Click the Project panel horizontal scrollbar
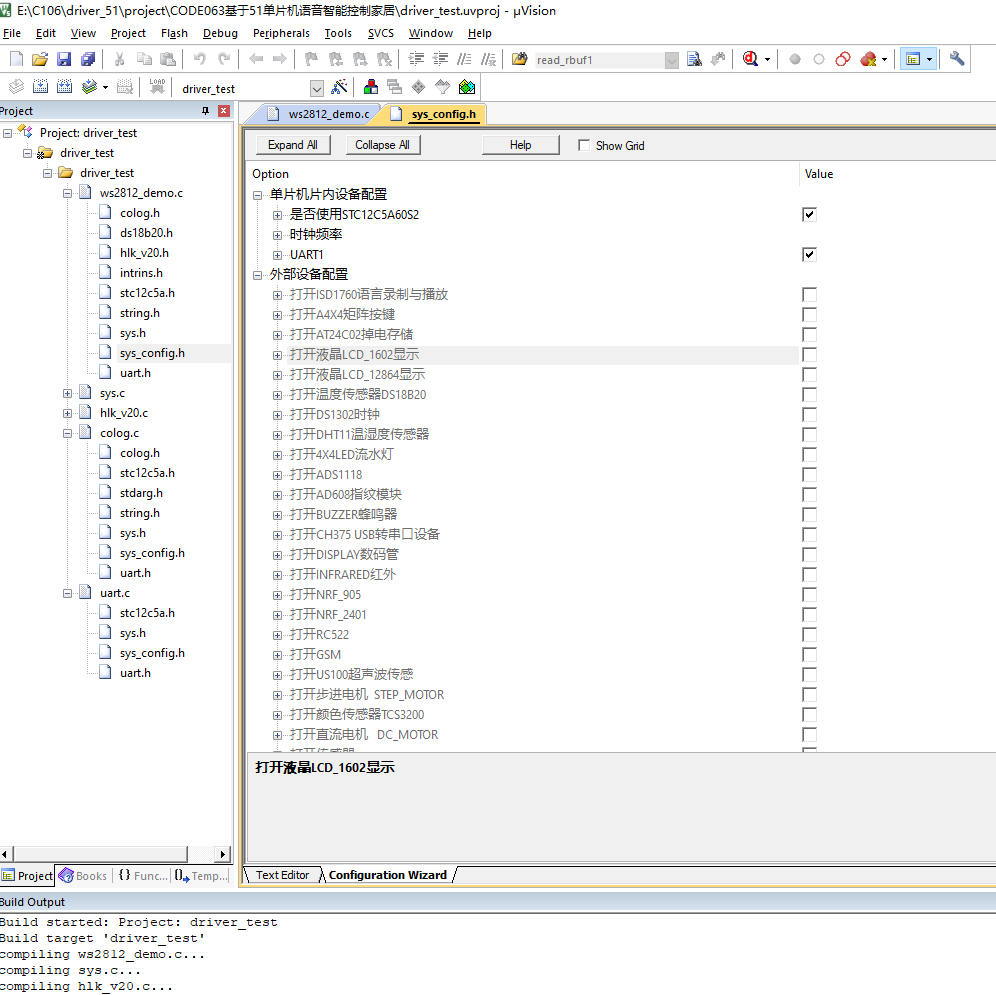 point(100,854)
